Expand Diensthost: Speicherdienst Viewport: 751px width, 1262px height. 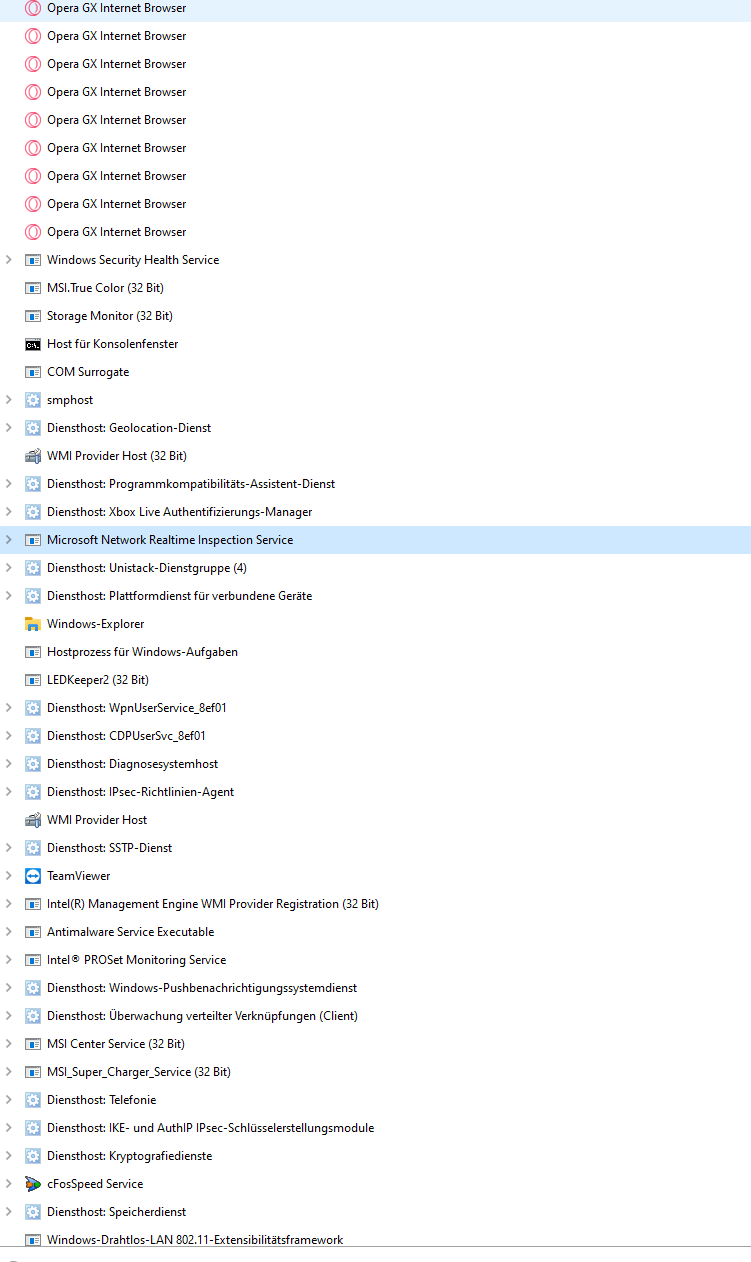(x=9, y=1212)
